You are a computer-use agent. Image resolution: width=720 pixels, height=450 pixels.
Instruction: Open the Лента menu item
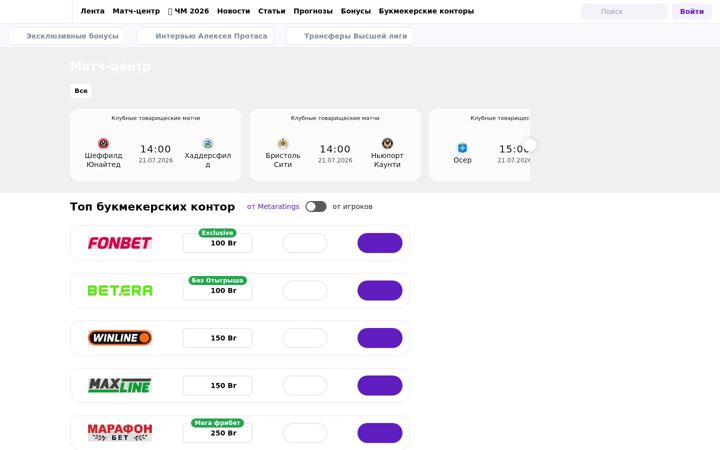(92, 11)
